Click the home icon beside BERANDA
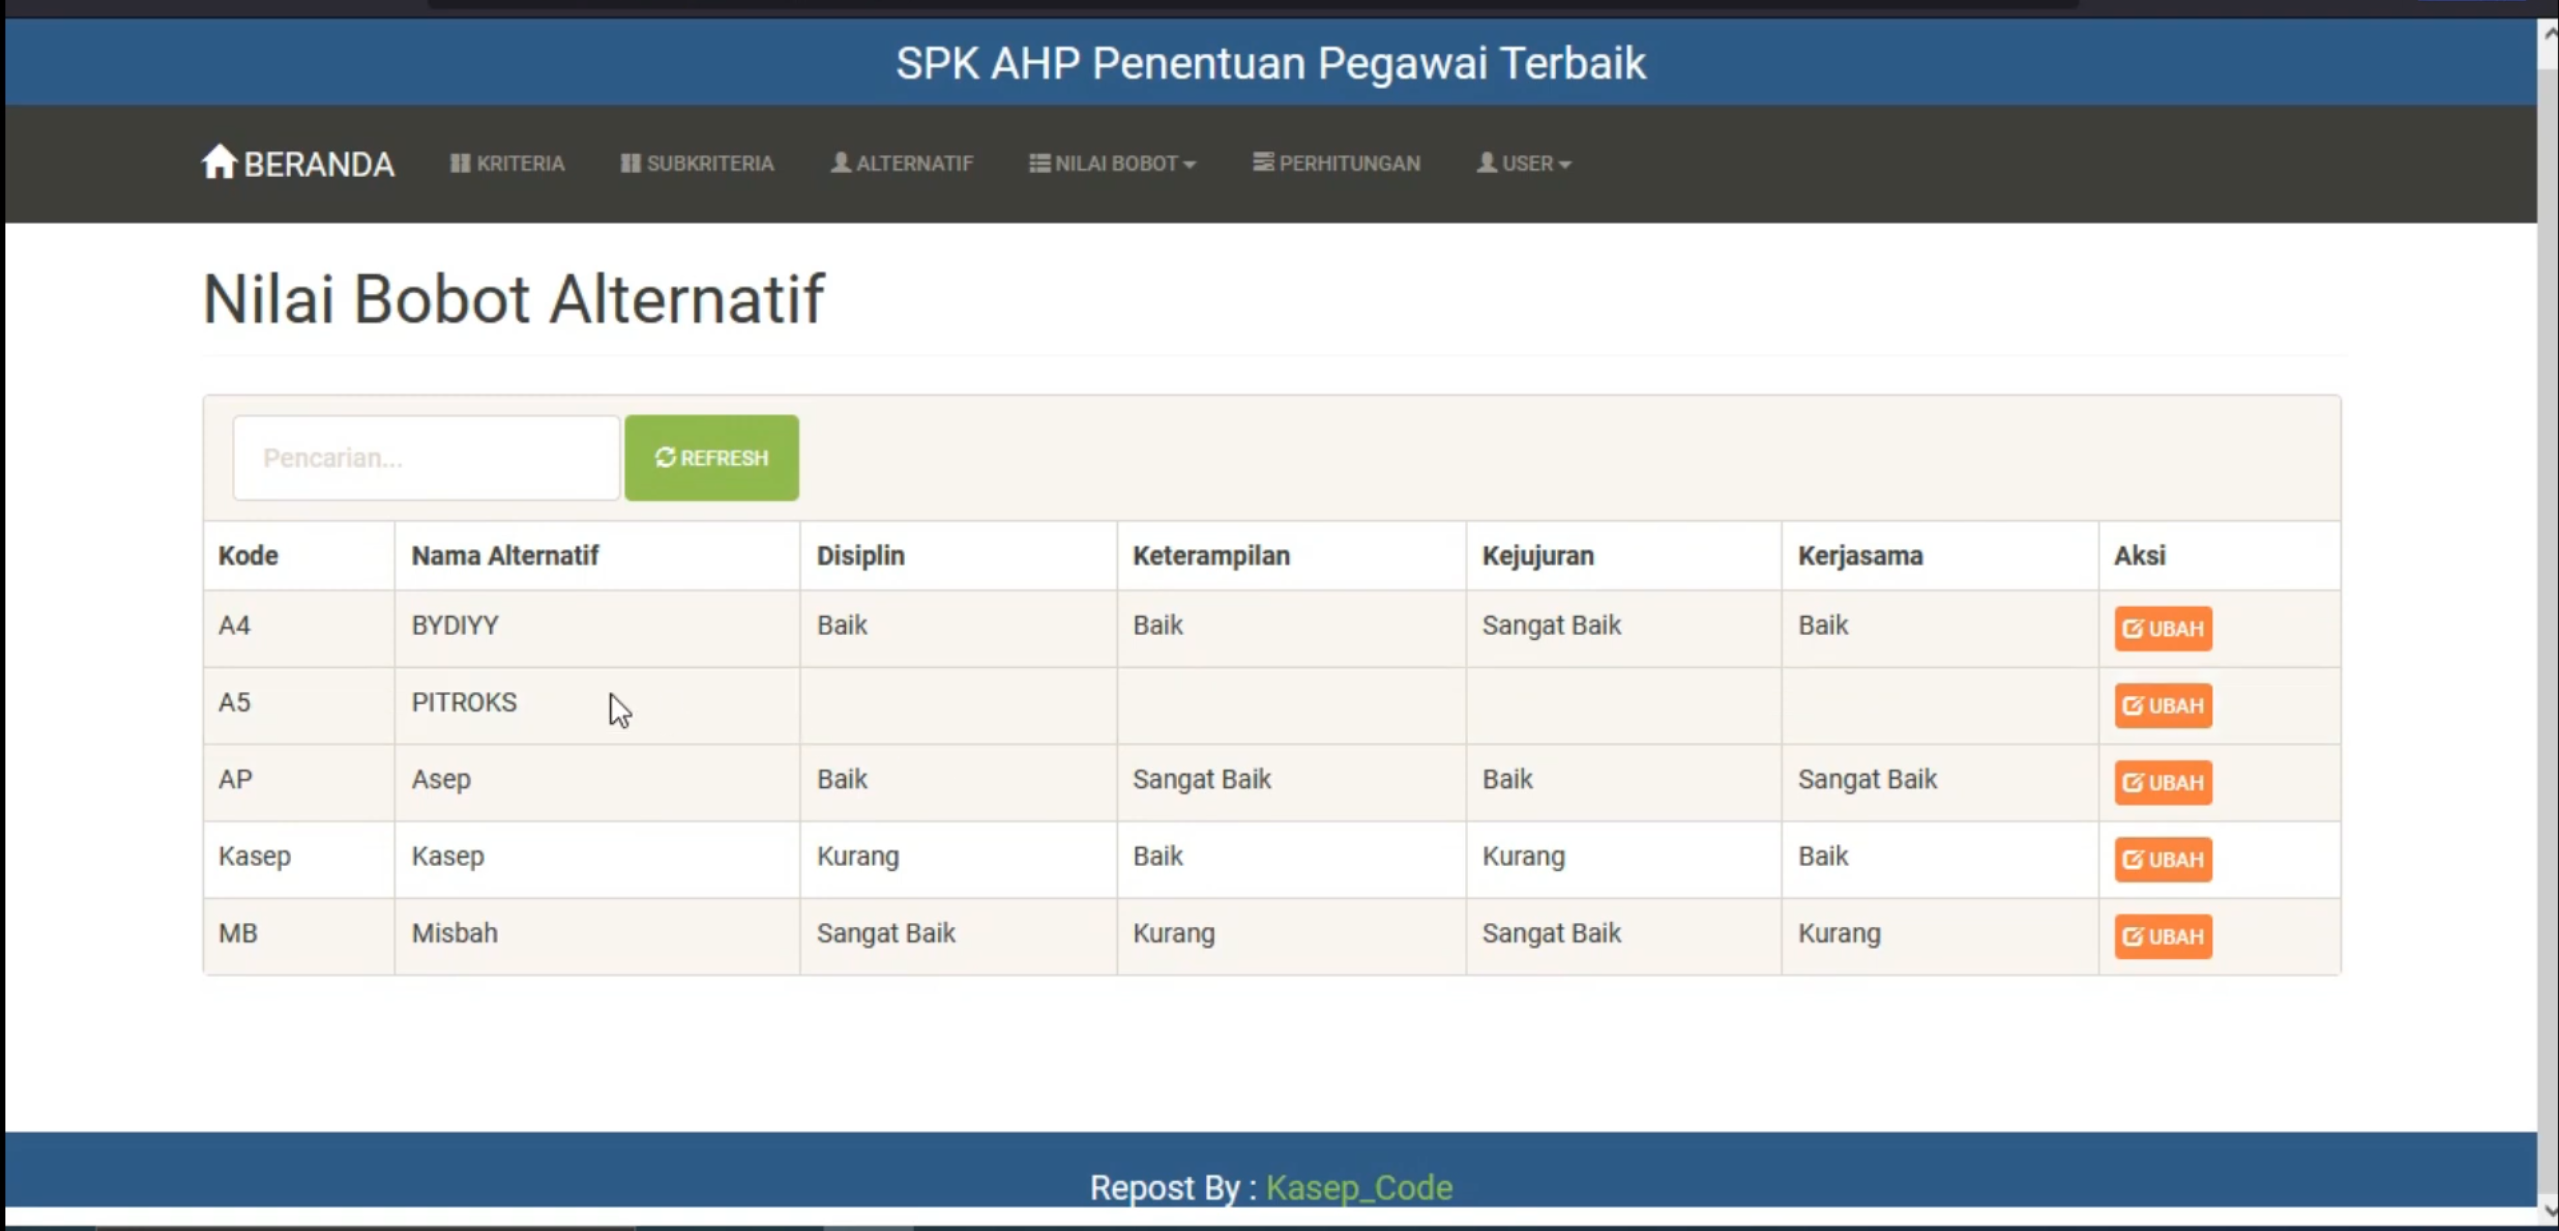 click(x=219, y=161)
